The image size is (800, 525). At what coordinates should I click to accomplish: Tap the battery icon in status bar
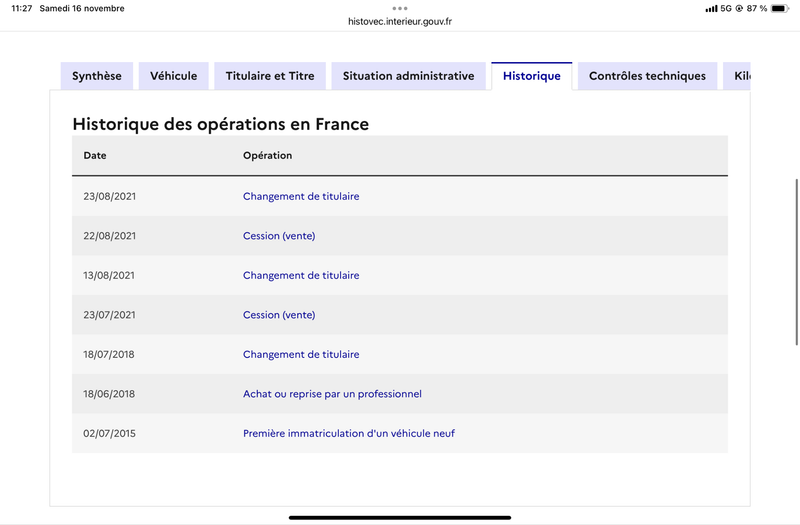point(780,8)
